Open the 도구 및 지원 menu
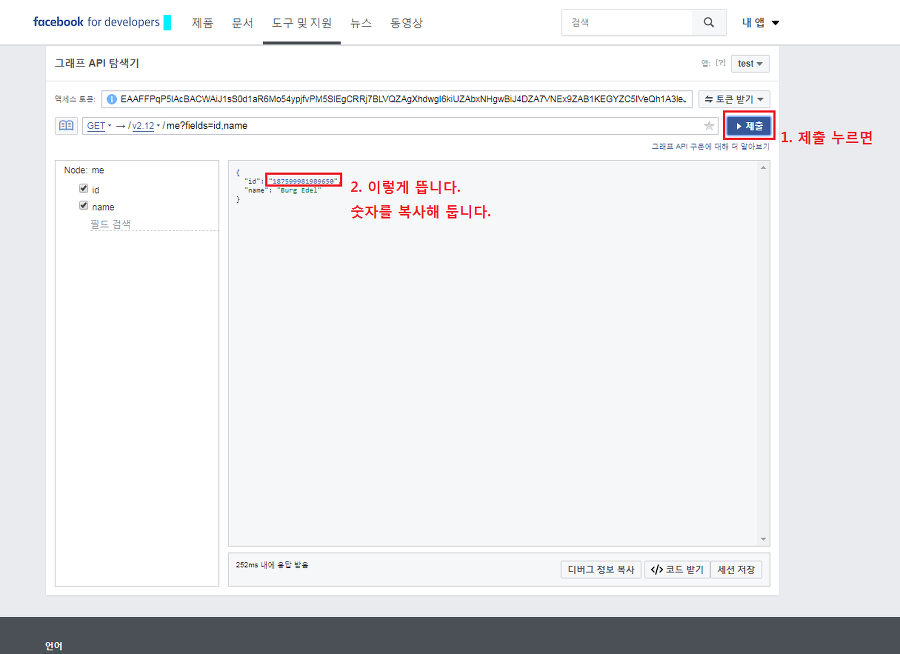Viewport: 900px width, 654px height. coord(302,22)
